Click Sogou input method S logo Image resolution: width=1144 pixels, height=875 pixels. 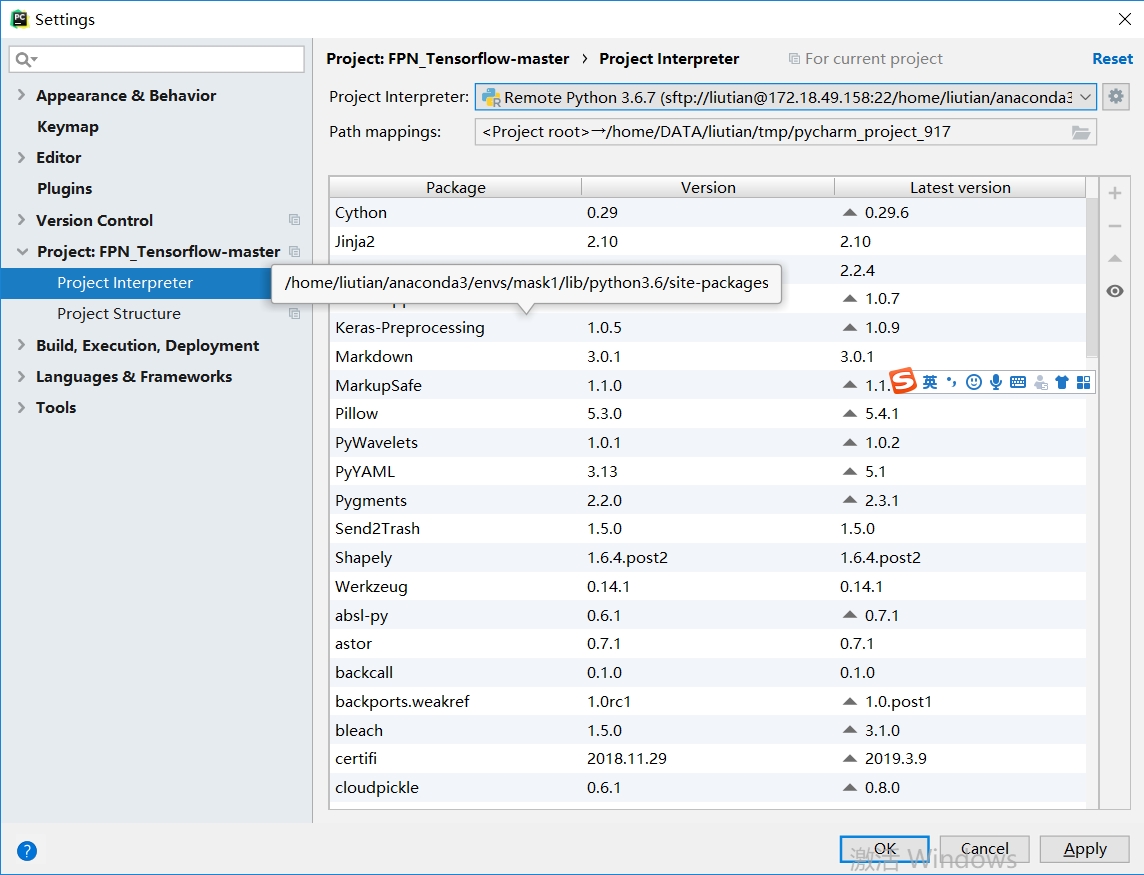[x=903, y=381]
